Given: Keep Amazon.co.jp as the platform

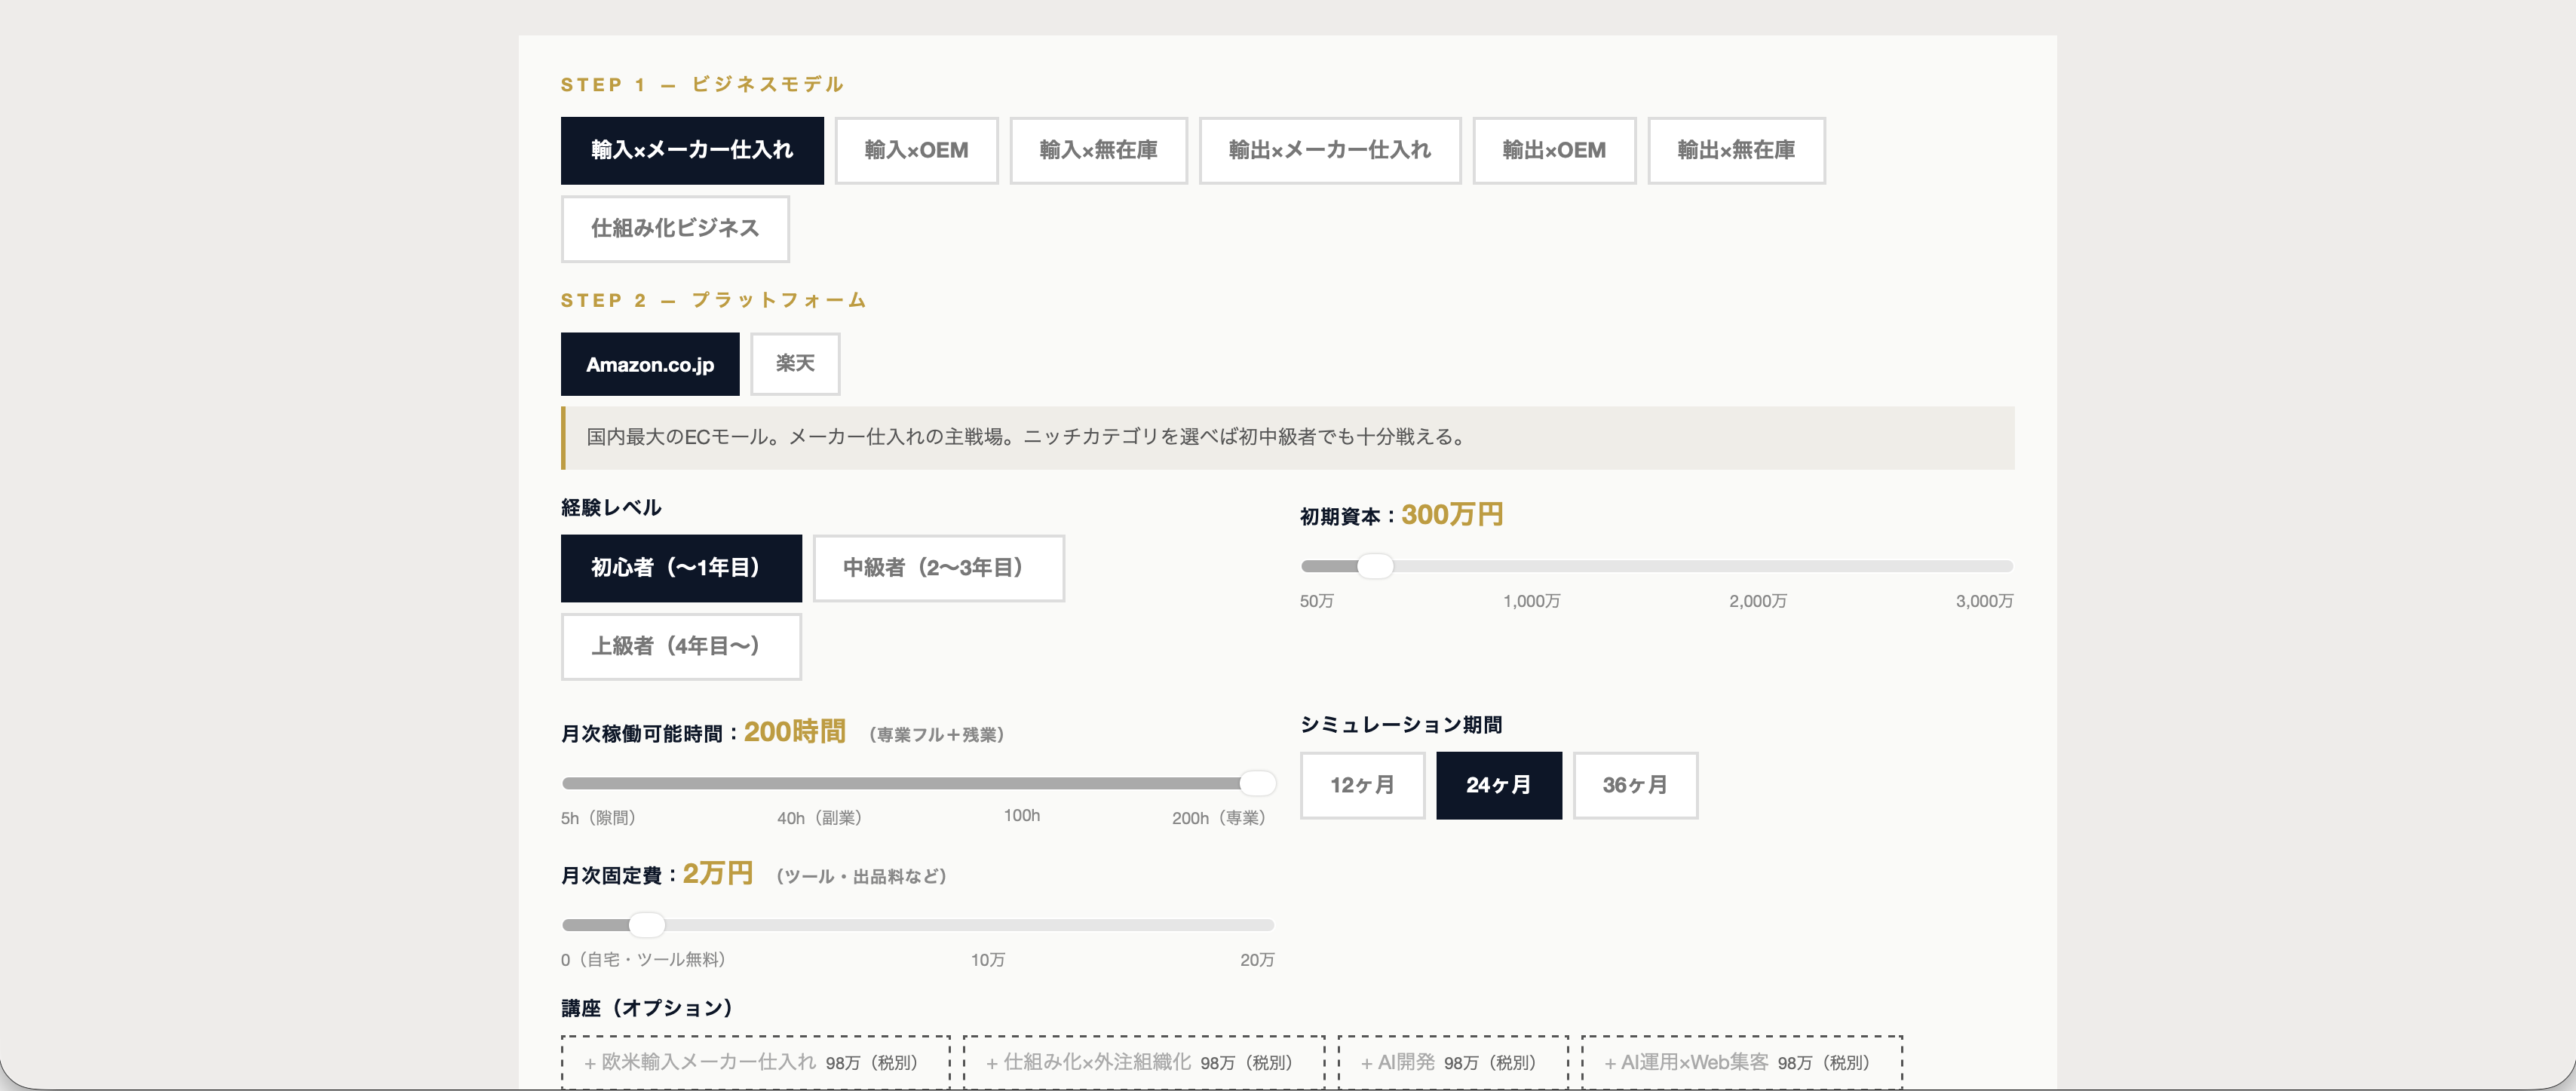Looking at the screenshot, I should (650, 364).
